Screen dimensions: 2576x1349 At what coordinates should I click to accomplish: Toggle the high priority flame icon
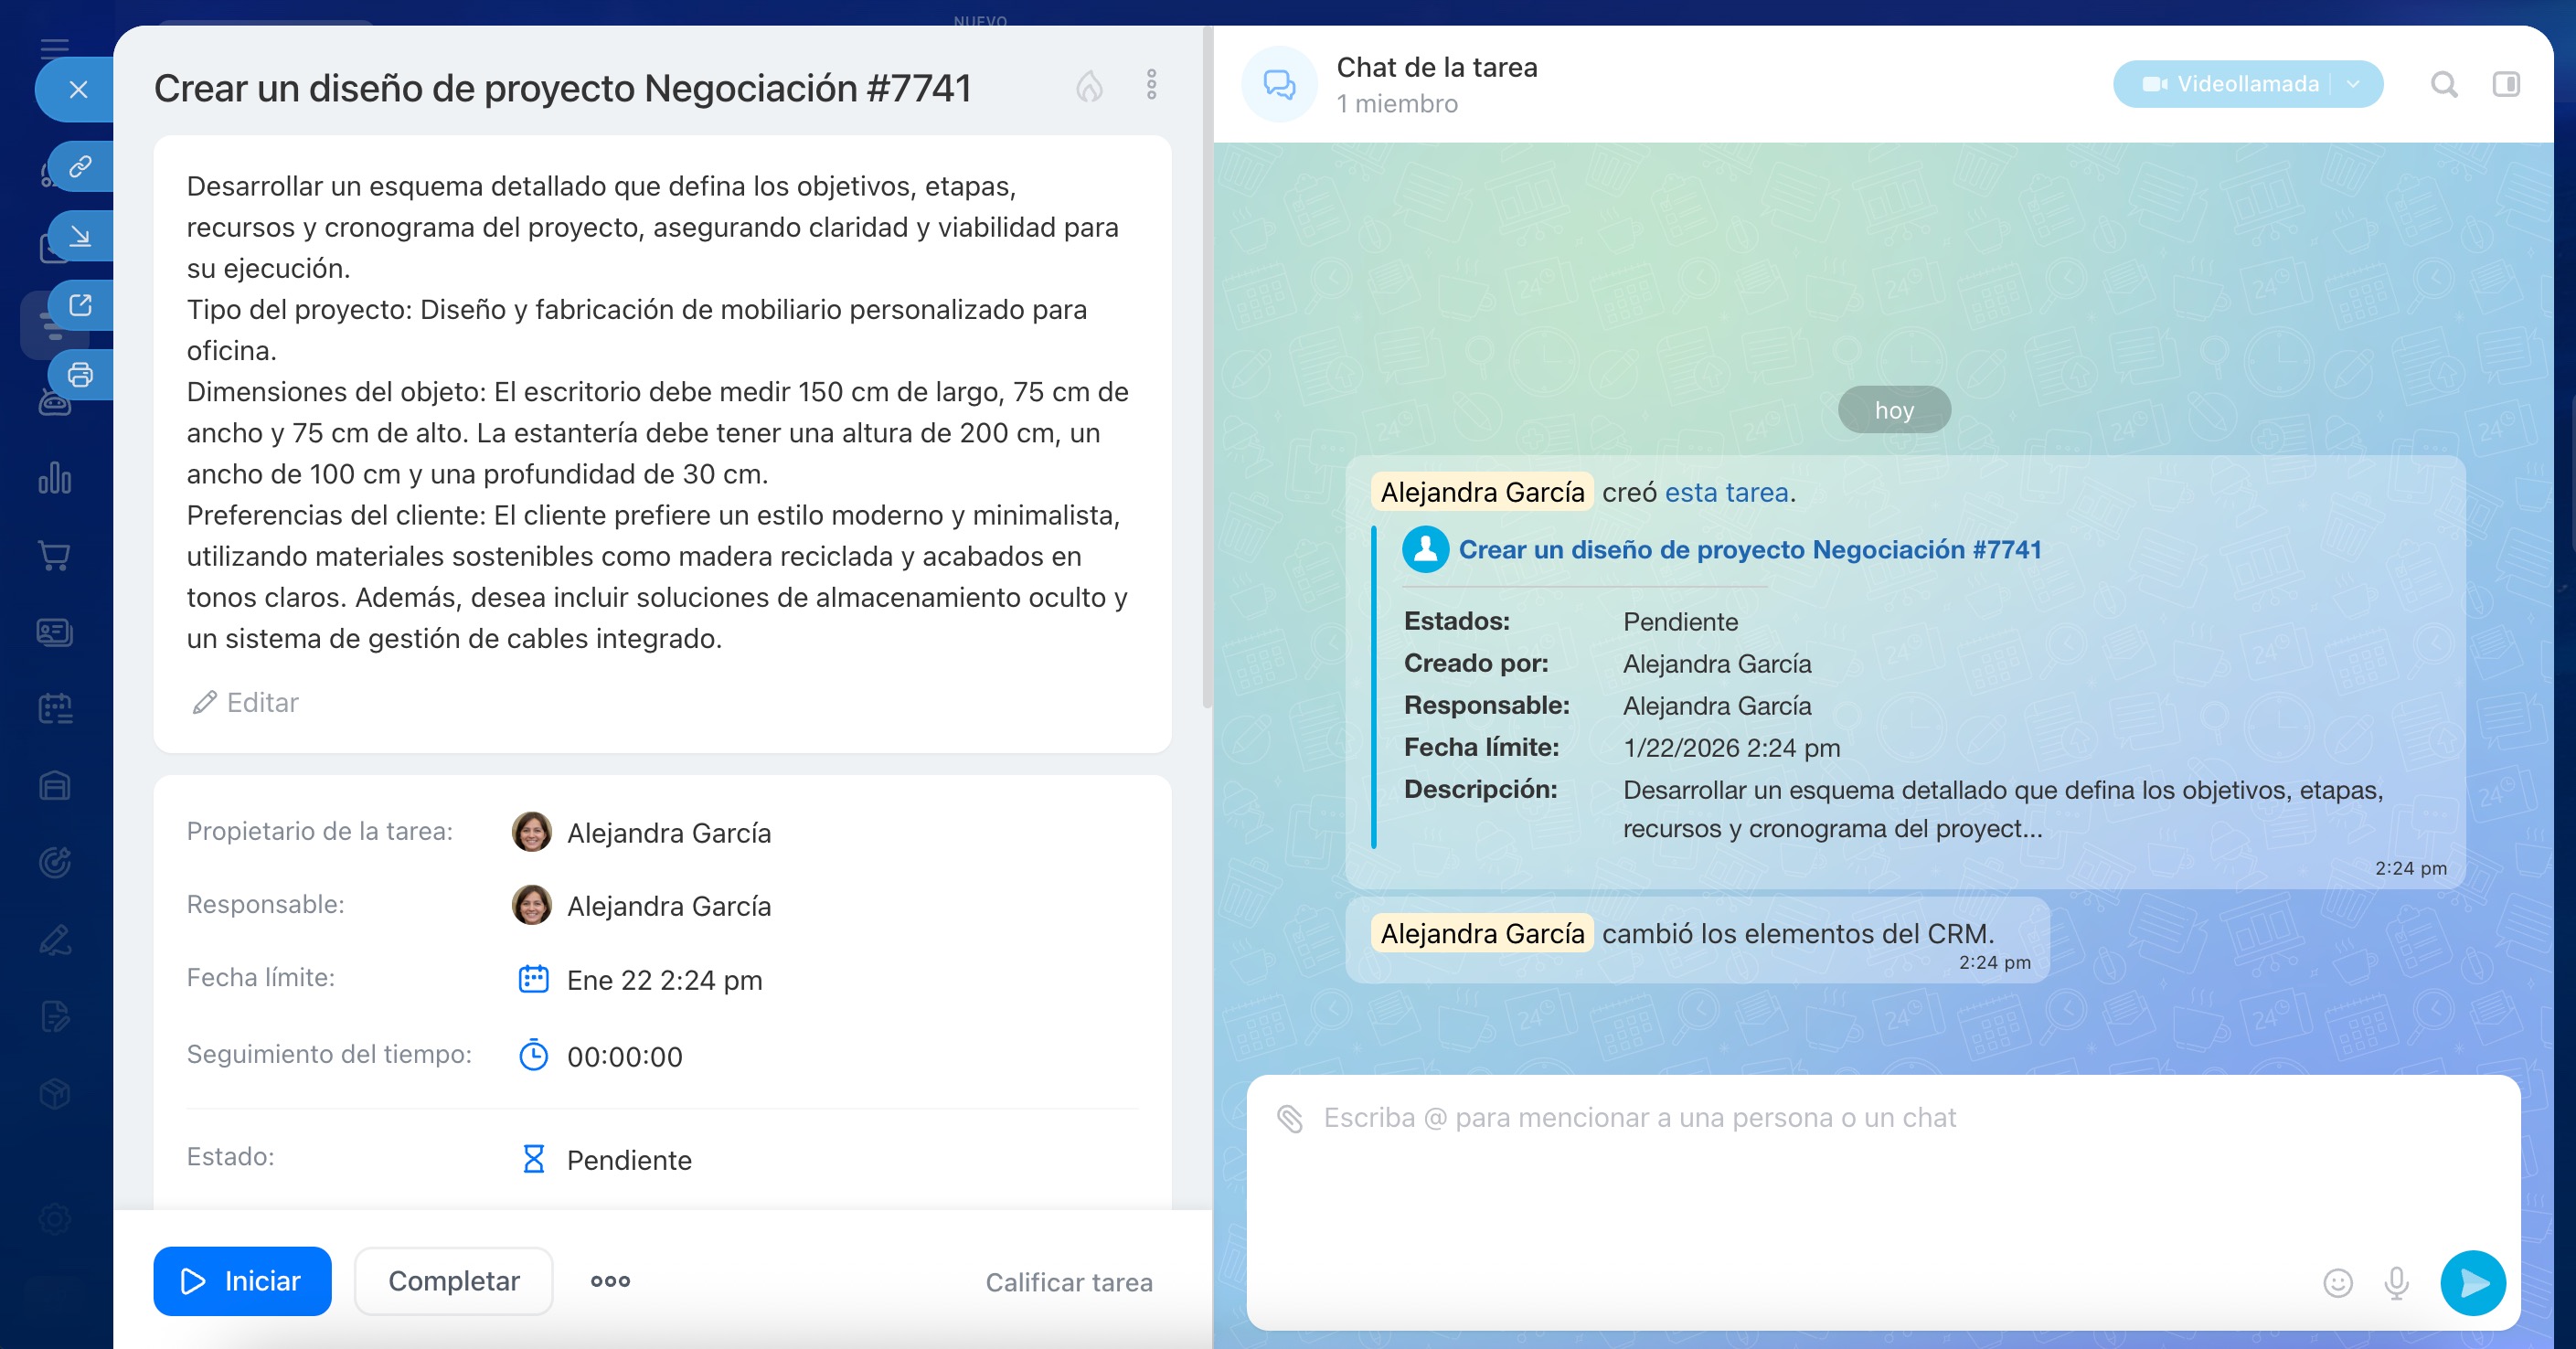pyautogui.click(x=1089, y=87)
